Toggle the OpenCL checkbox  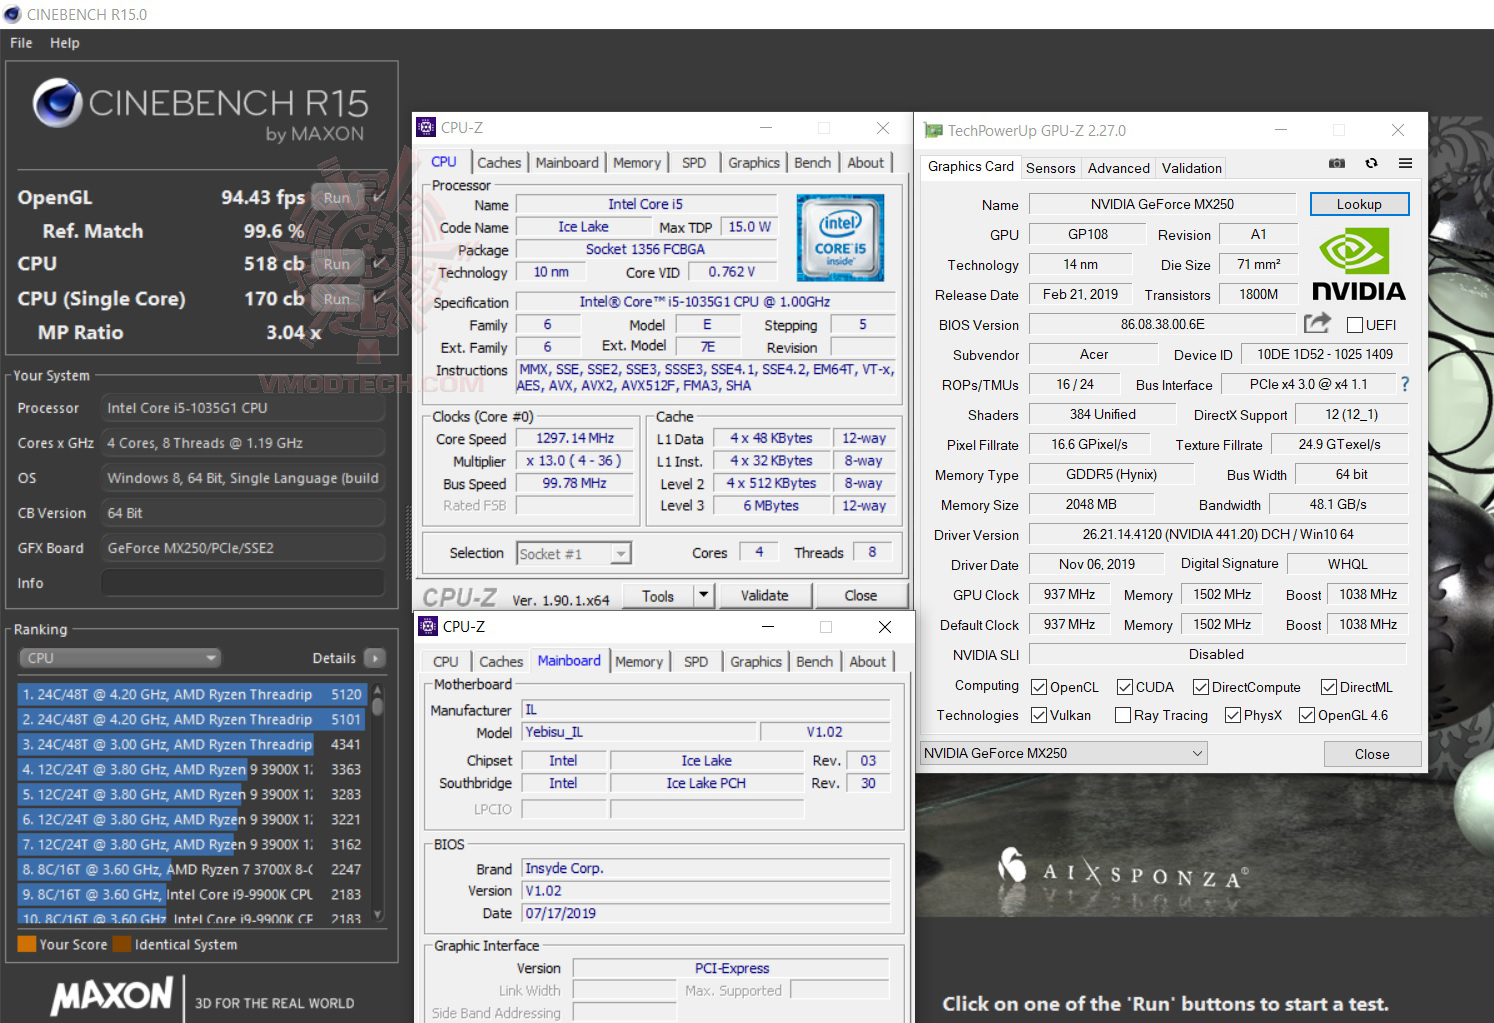(1039, 687)
